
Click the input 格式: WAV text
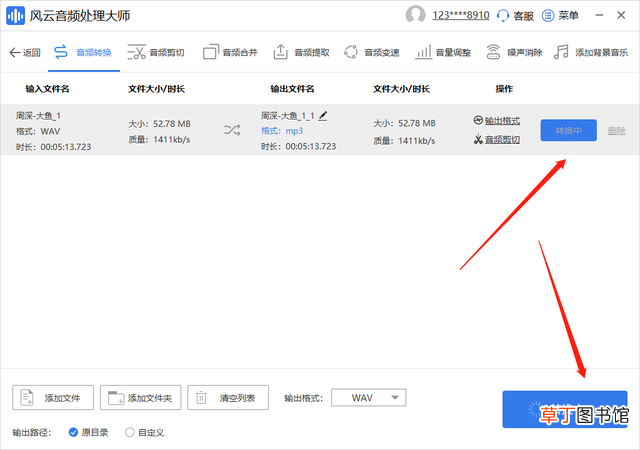pos(38,131)
